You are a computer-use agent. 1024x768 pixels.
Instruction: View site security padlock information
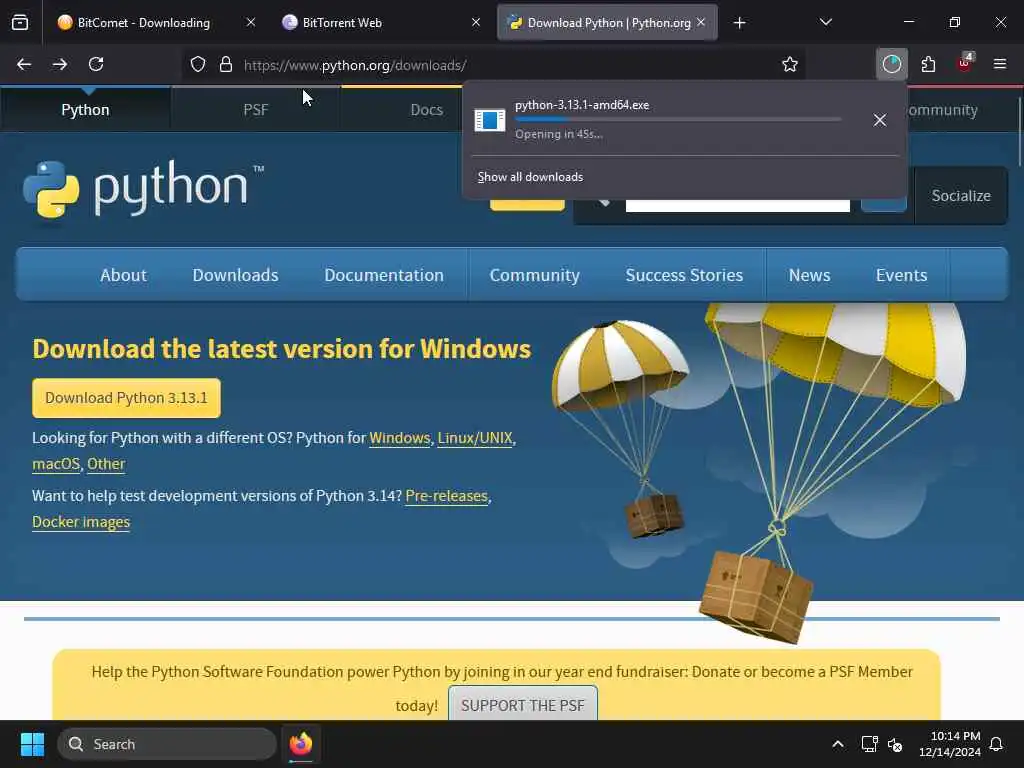pyautogui.click(x=226, y=65)
